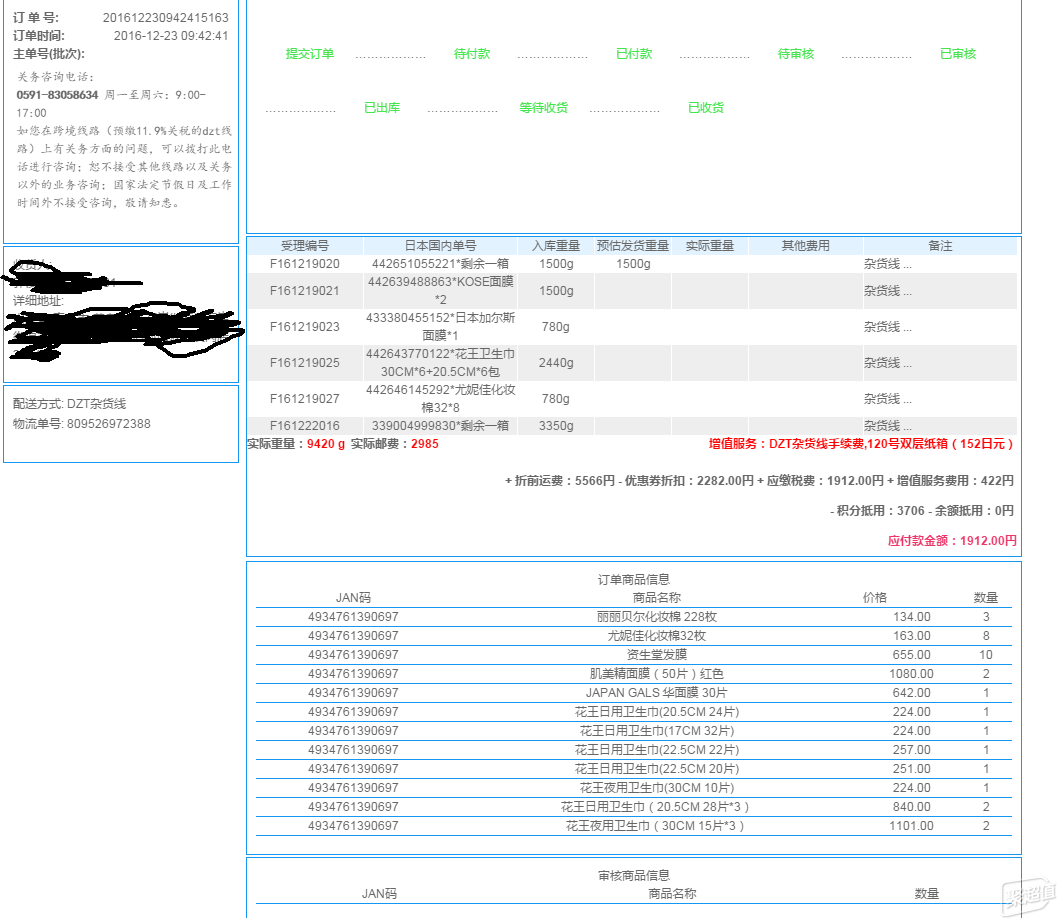Image resolution: width=1057 pixels, height=918 pixels.
Task: Select the 已出库 status step
Action: click(382, 108)
